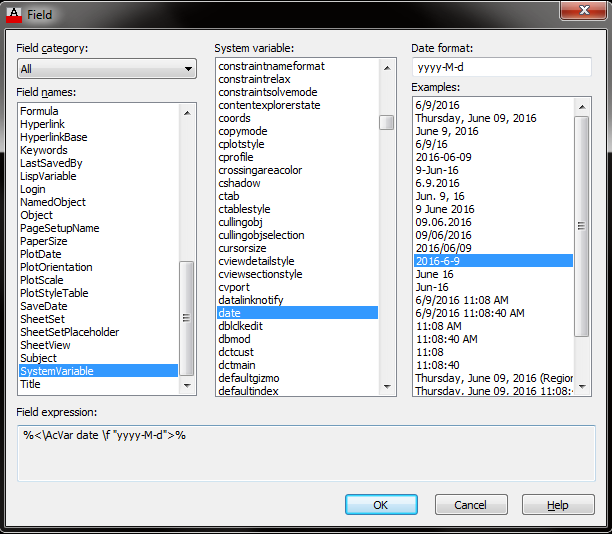The image size is (612, 534).
Task: Click the Examples list scrollbar thumb
Action: [x=582, y=226]
